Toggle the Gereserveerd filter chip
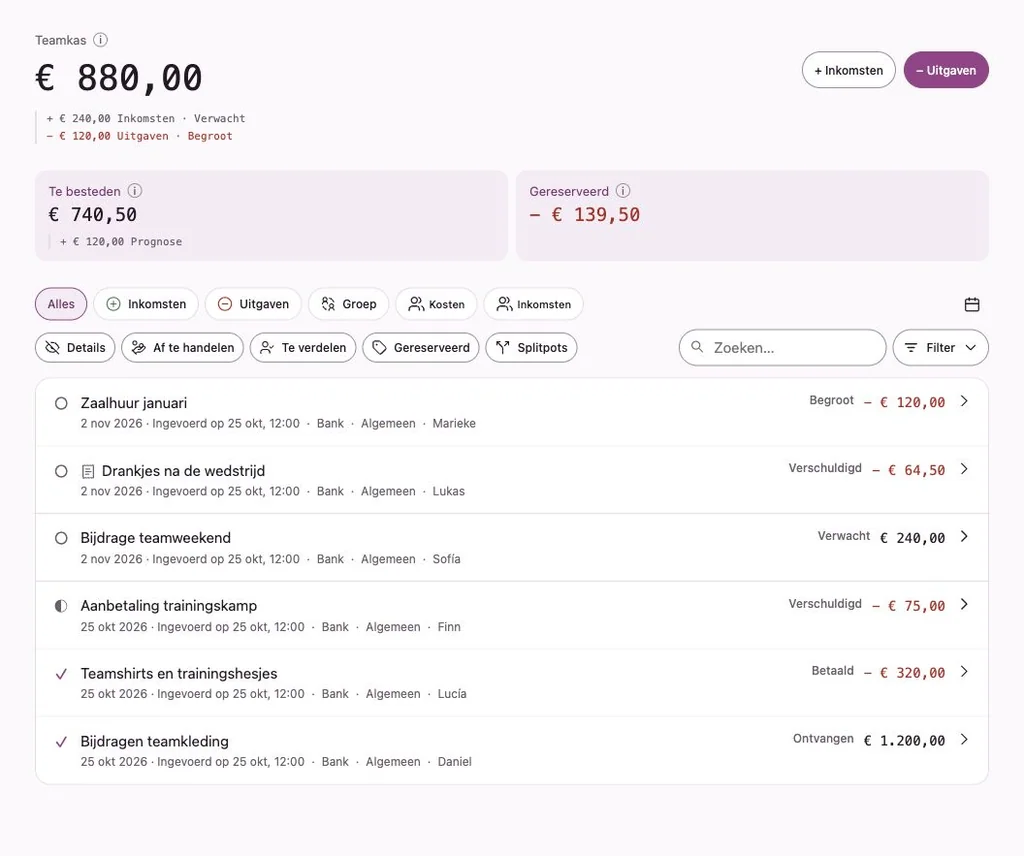Image resolution: width=1024 pixels, height=856 pixels. 421,347
